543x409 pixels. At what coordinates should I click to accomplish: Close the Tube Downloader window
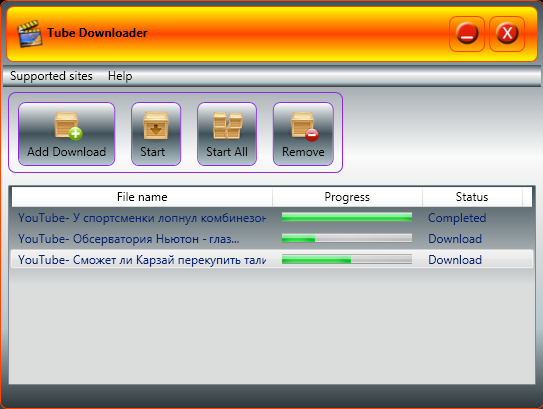coord(507,34)
